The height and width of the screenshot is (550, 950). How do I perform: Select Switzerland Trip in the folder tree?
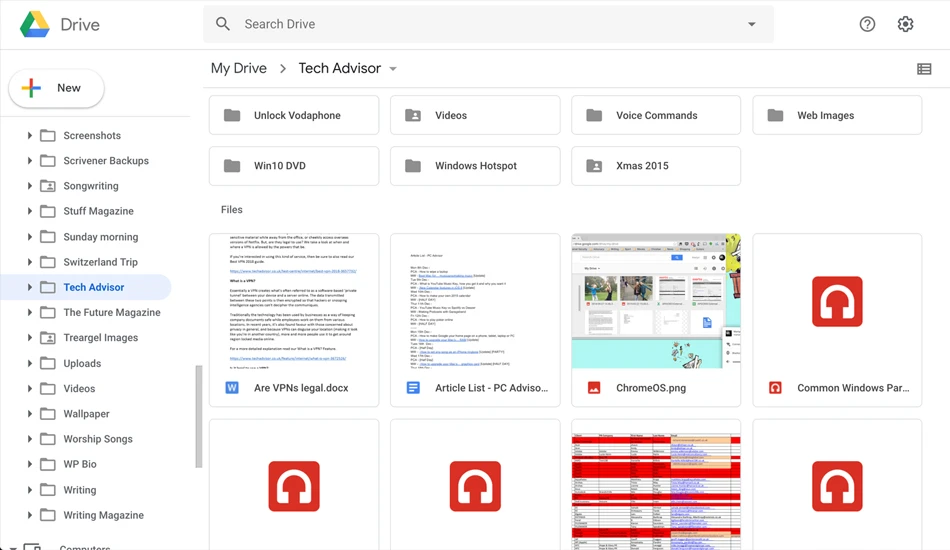tap(101, 262)
